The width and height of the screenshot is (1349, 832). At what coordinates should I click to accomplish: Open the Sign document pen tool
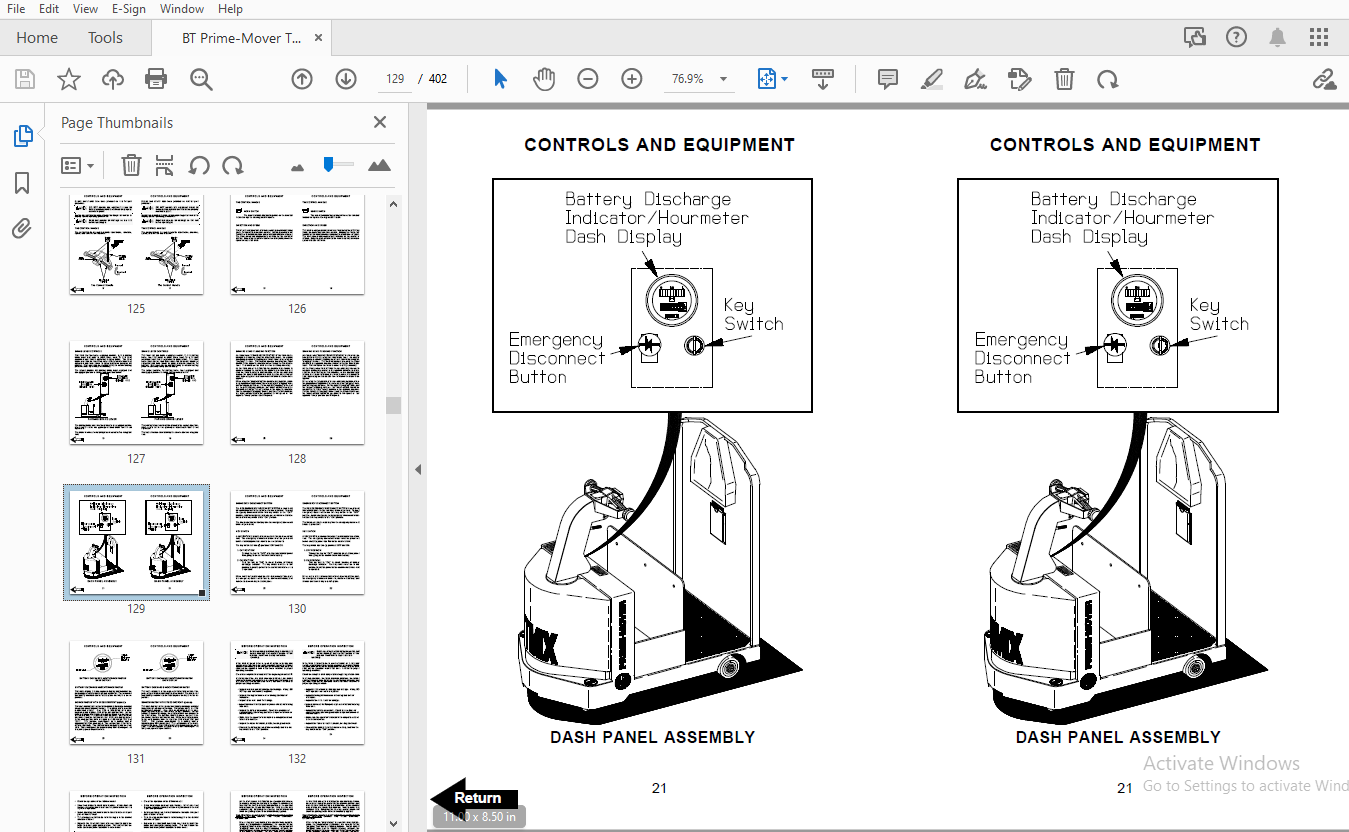tap(975, 79)
